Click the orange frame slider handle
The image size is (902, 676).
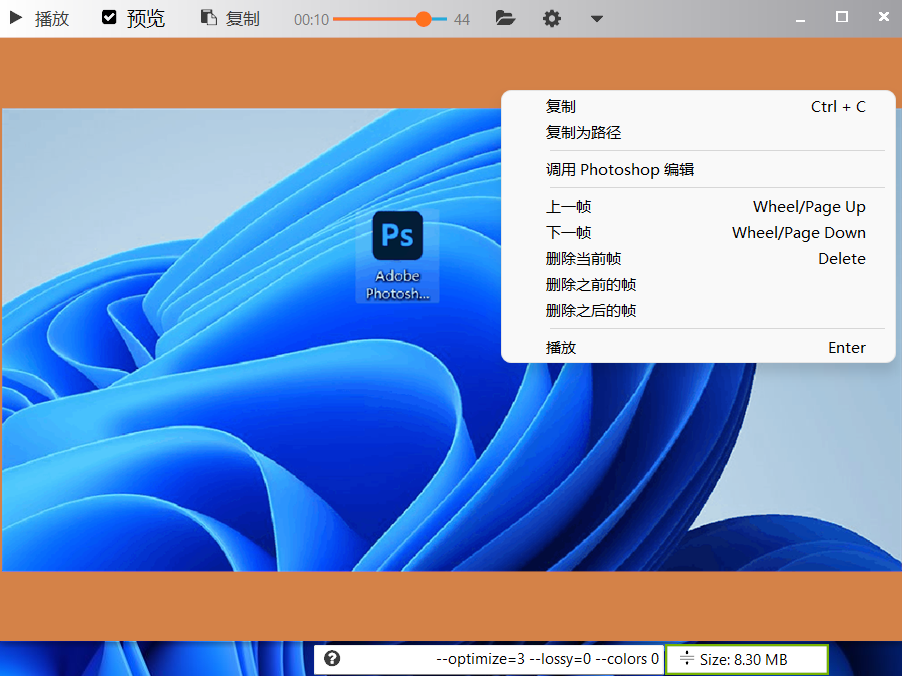(424, 19)
